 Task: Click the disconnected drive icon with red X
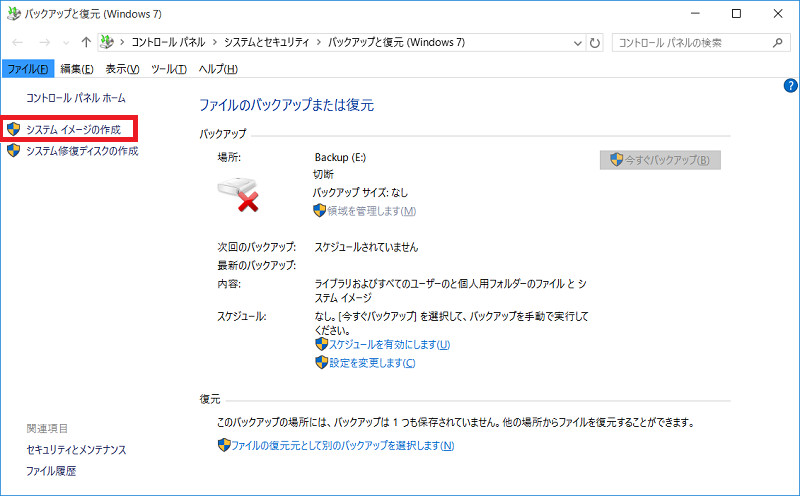(x=238, y=194)
